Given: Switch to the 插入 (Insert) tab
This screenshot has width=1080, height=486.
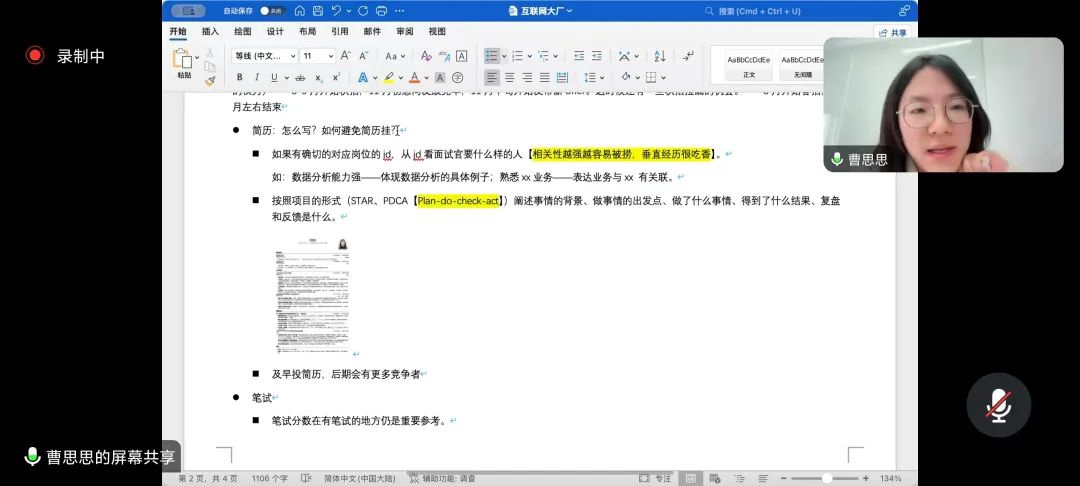Looking at the screenshot, I should (210, 32).
